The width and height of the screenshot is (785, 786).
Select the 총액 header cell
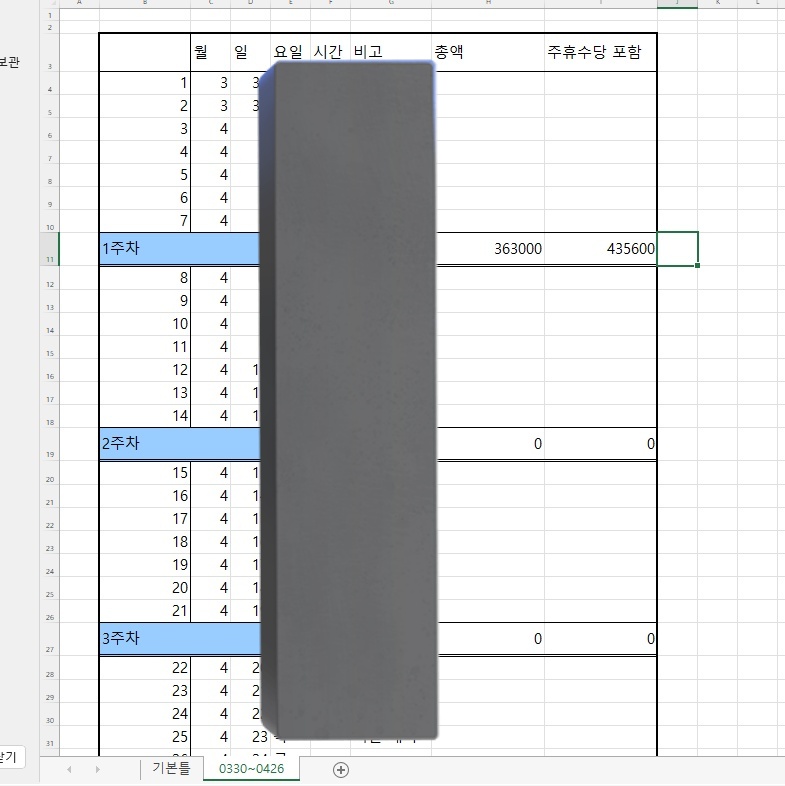488,52
